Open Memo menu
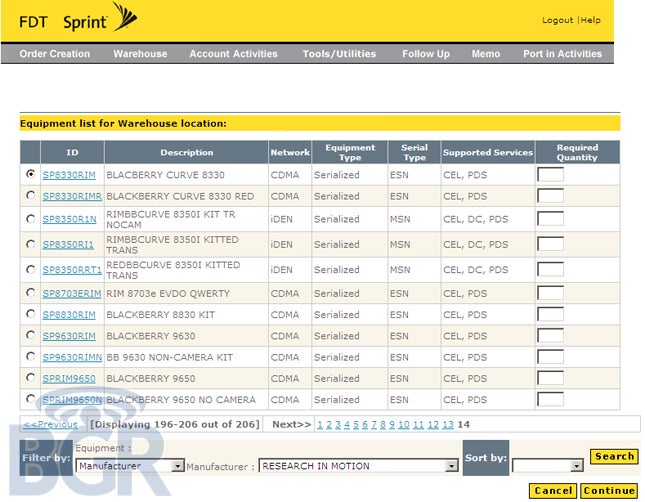The width and height of the screenshot is (645, 502). coord(485,54)
